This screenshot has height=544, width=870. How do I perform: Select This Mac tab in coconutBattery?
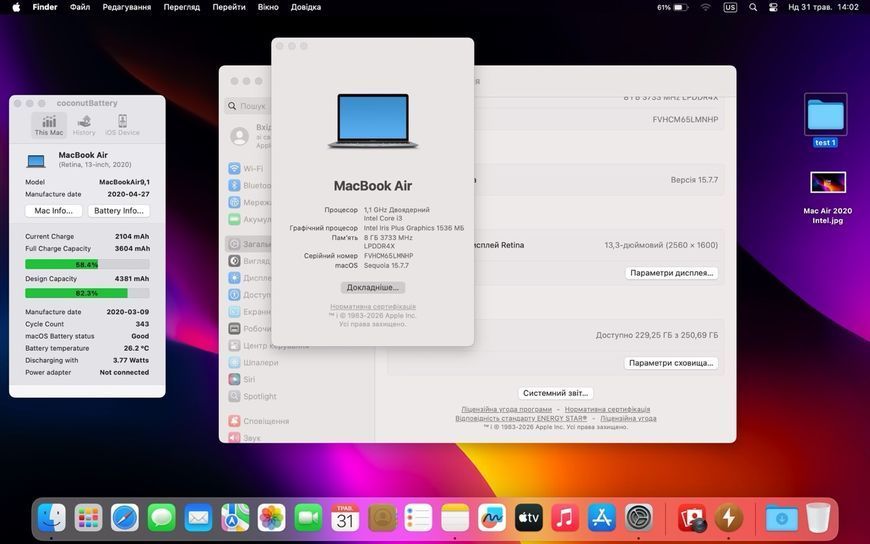(49, 125)
